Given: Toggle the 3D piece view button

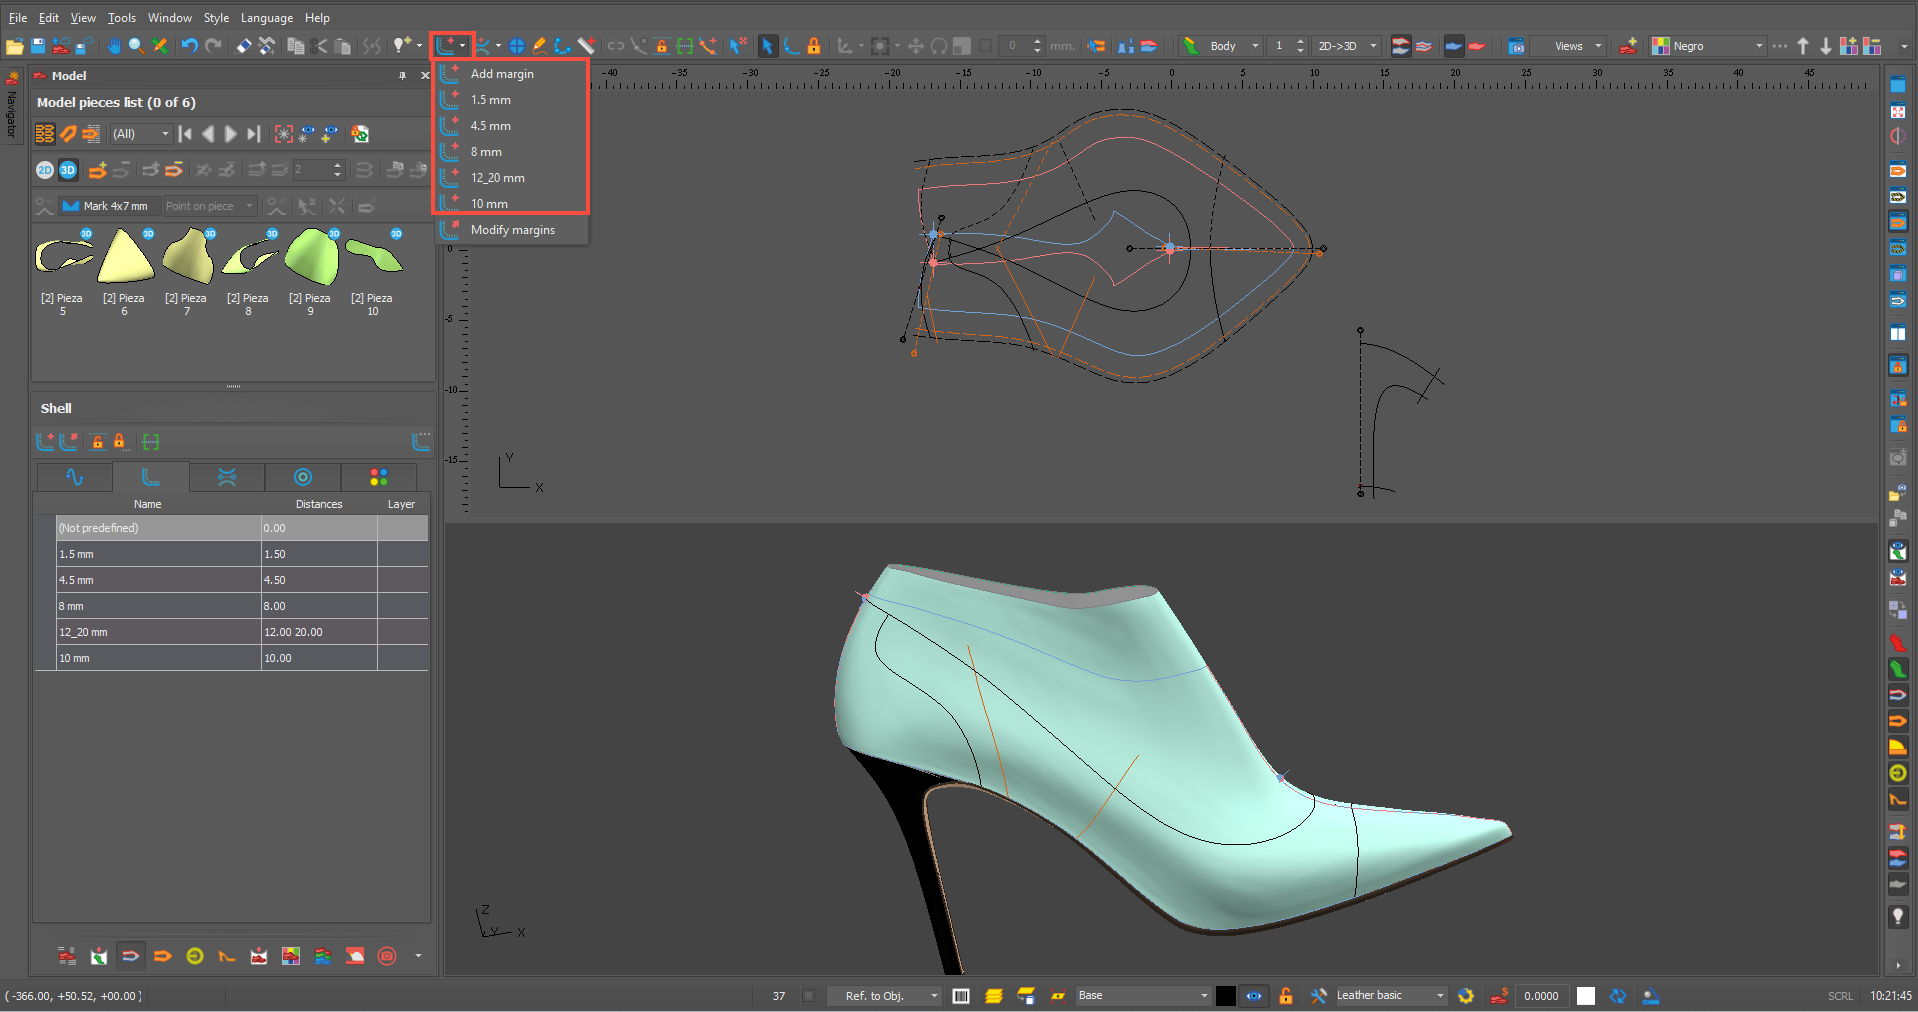Looking at the screenshot, I should (68, 170).
